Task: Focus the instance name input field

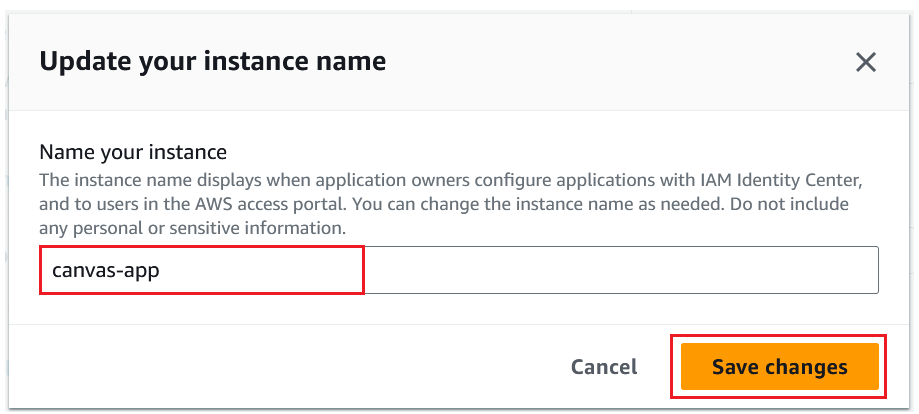Action: coord(459,270)
